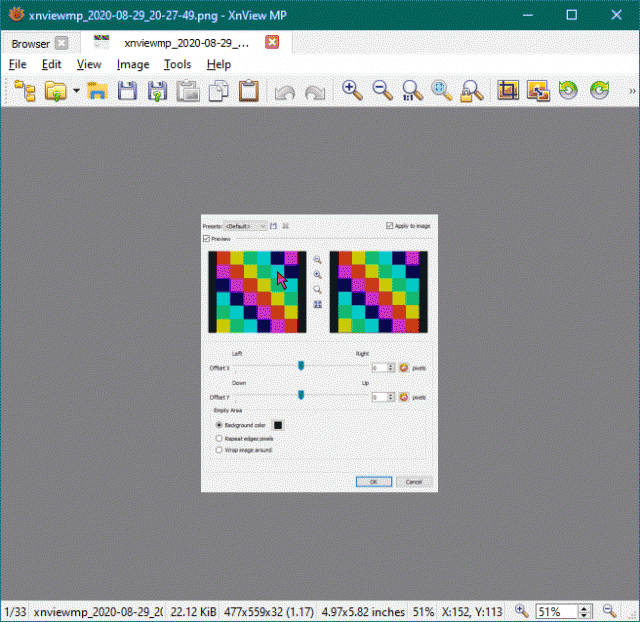The height and width of the screenshot is (622, 640).
Task: Click the Redo arrow icon
Action: pos(315,92)
